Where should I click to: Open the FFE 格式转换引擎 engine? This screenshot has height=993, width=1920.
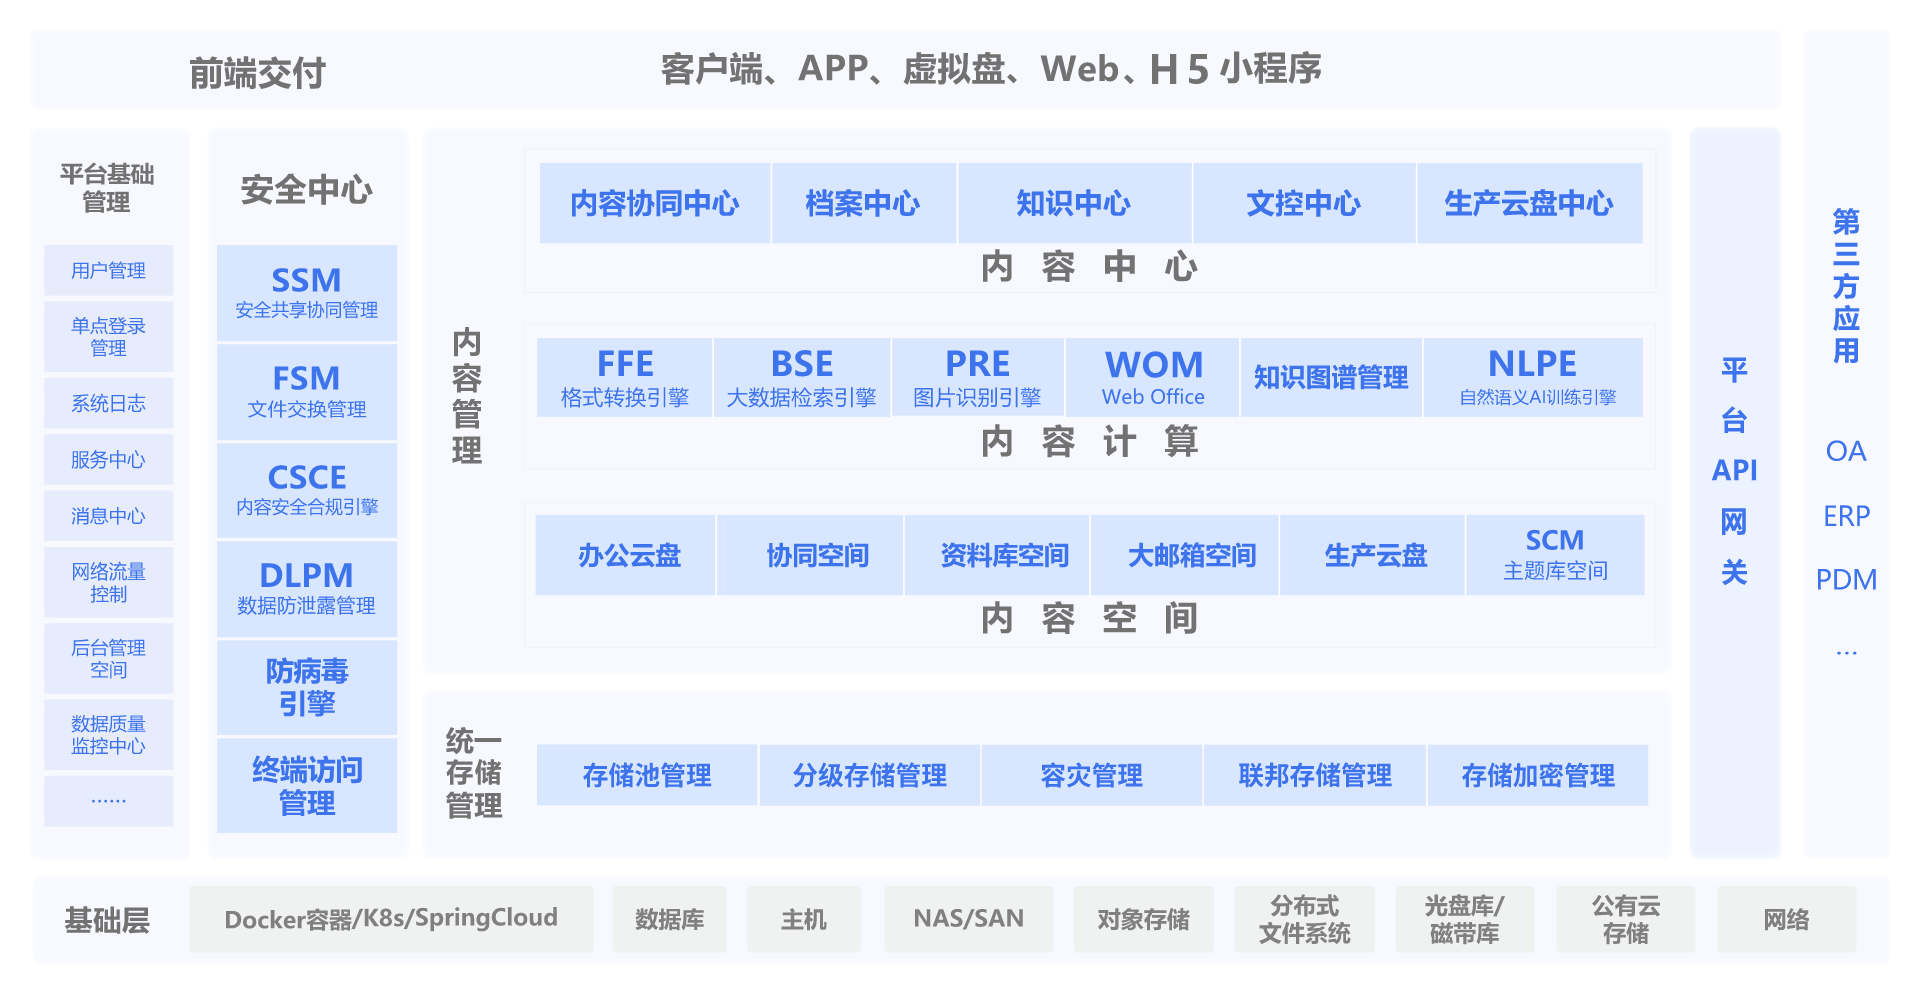[624, 376]
